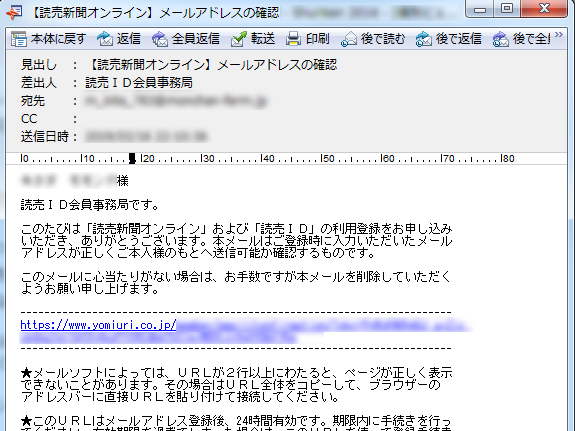Click the 転送 text label
This screenshot has width=575, height=431.
tap(263, 39)
